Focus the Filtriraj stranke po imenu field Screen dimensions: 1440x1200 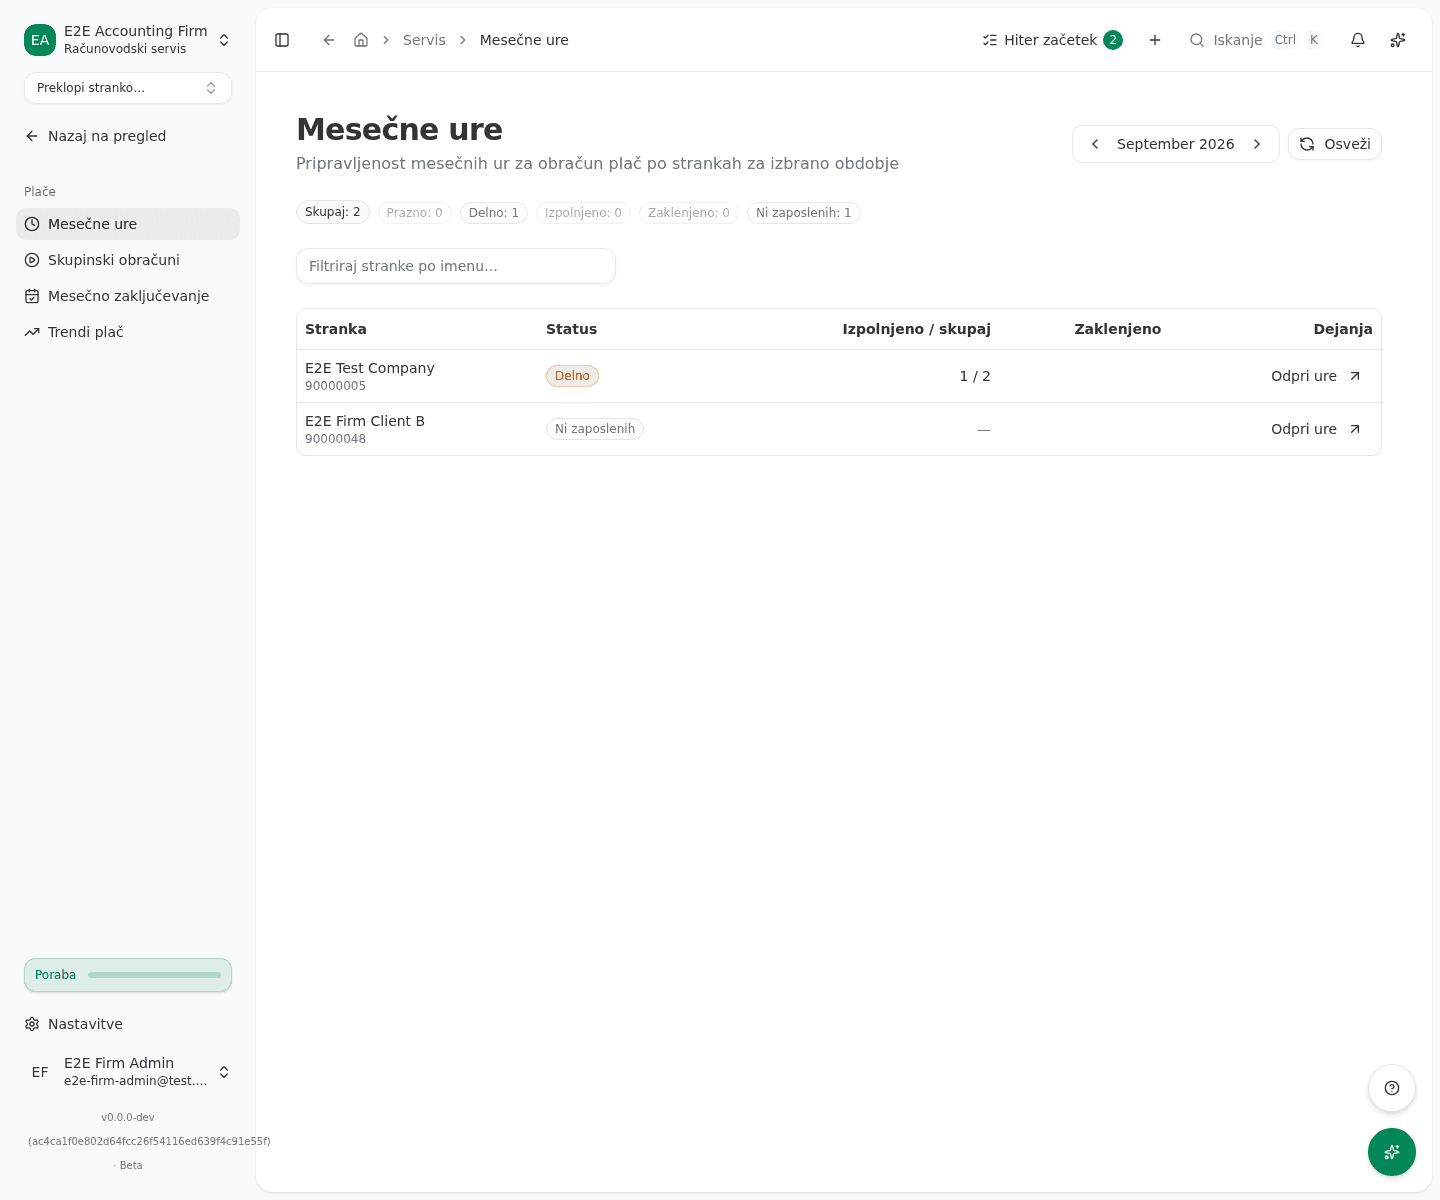click(456, 266)
